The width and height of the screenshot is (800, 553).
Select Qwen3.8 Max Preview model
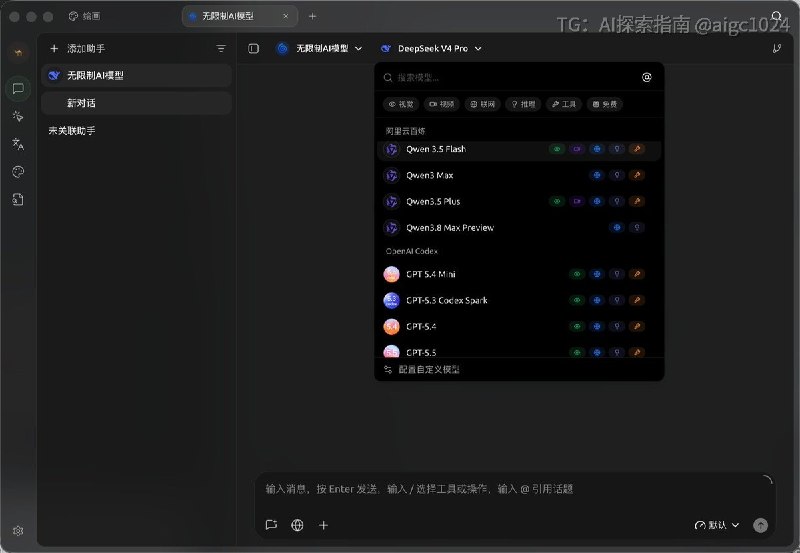point(519,228)
